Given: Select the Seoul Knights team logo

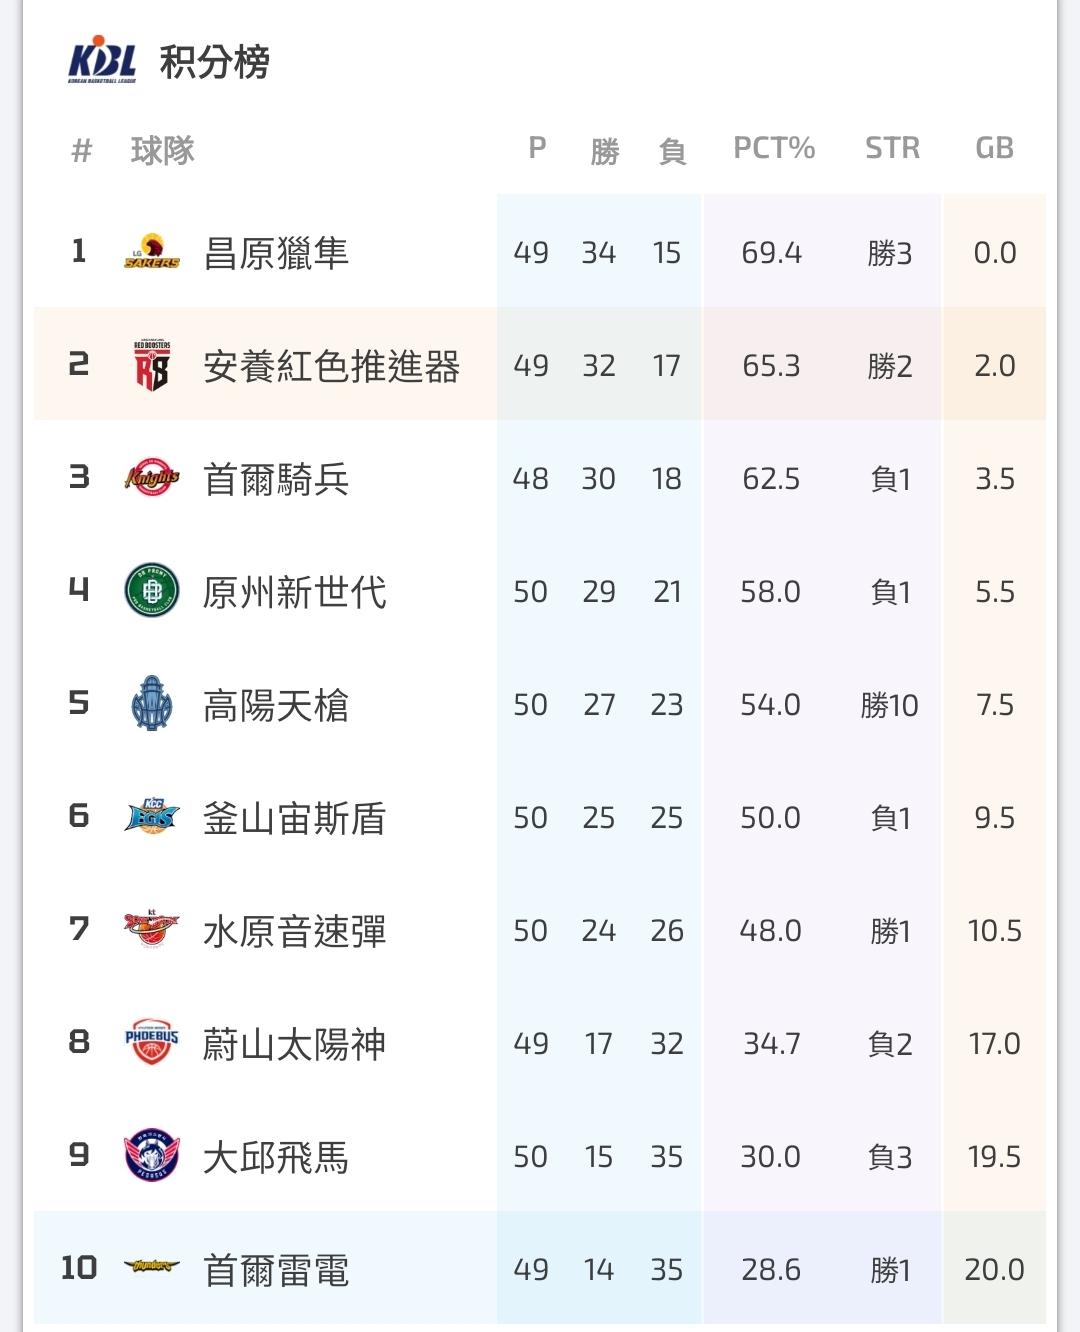Looking at the screenshot, I should 152,478.
